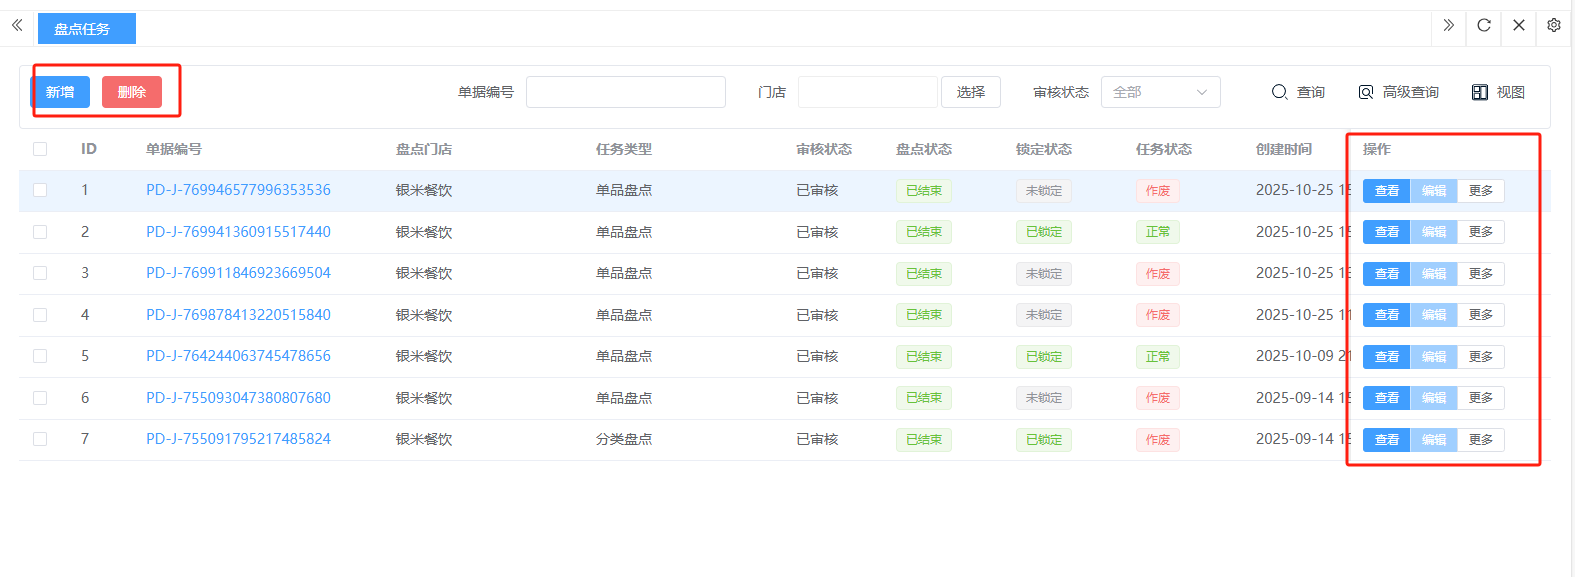Switch to the 盘点任务 tab
The height and width of the screenshot is (577, 1575).
(86, 29)
